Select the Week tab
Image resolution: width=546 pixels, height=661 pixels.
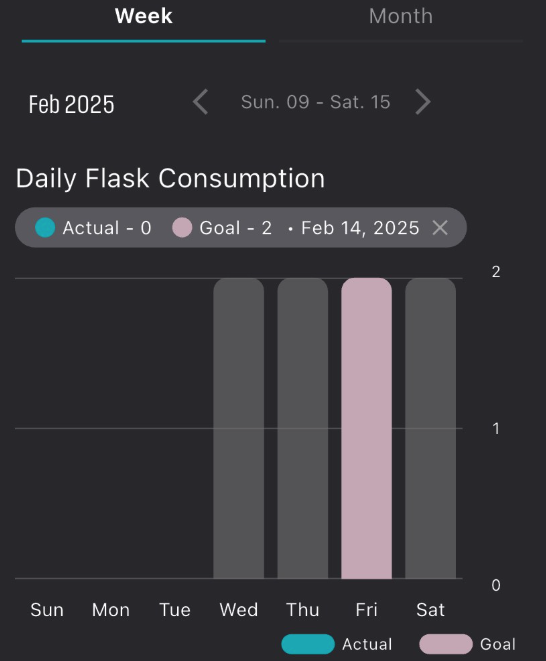coord(144,17)
